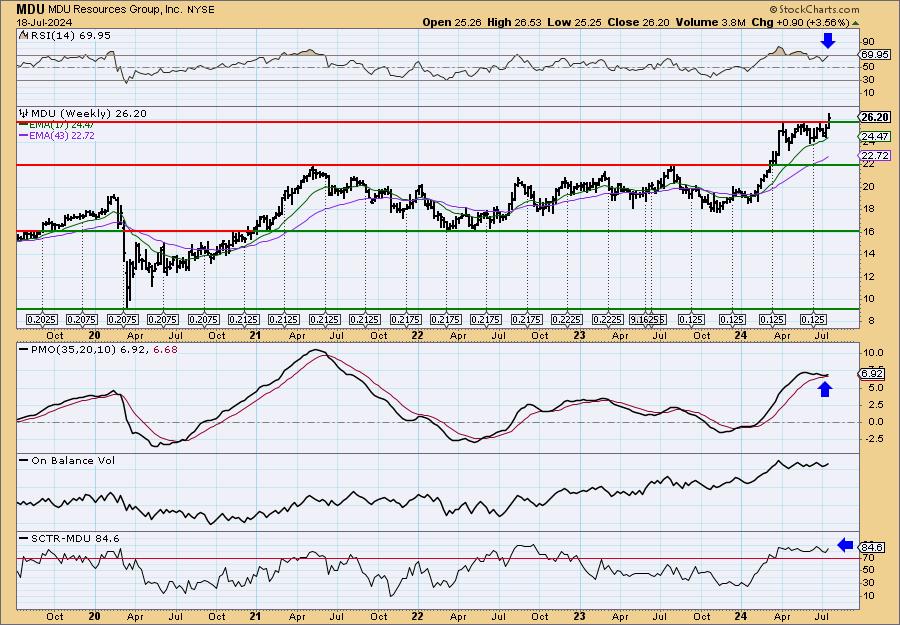Click the 14 label on the price axis
Image resolution: width=900 pixels, height=625 pixels.
868,254
